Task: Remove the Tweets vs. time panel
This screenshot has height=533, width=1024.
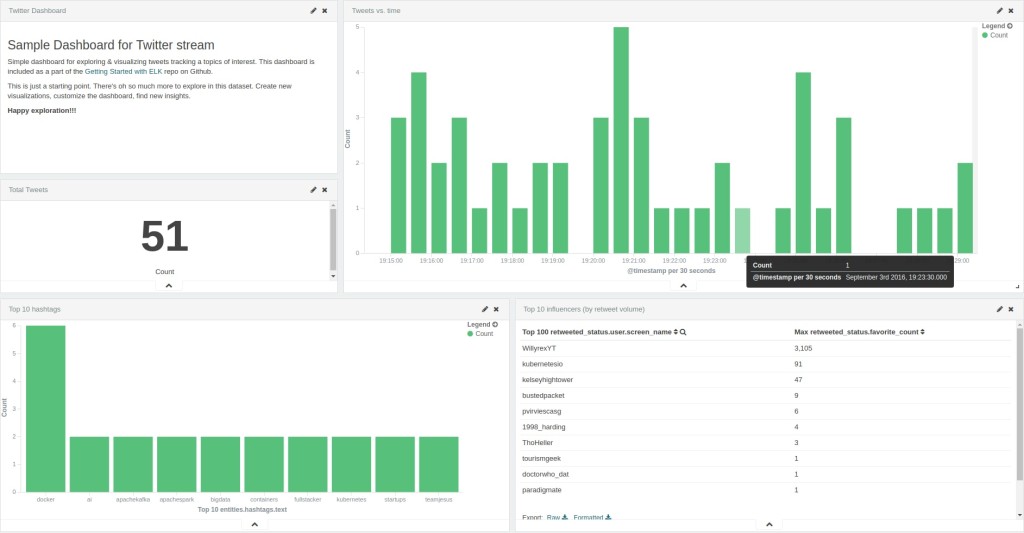Action: coord(1010,10)
